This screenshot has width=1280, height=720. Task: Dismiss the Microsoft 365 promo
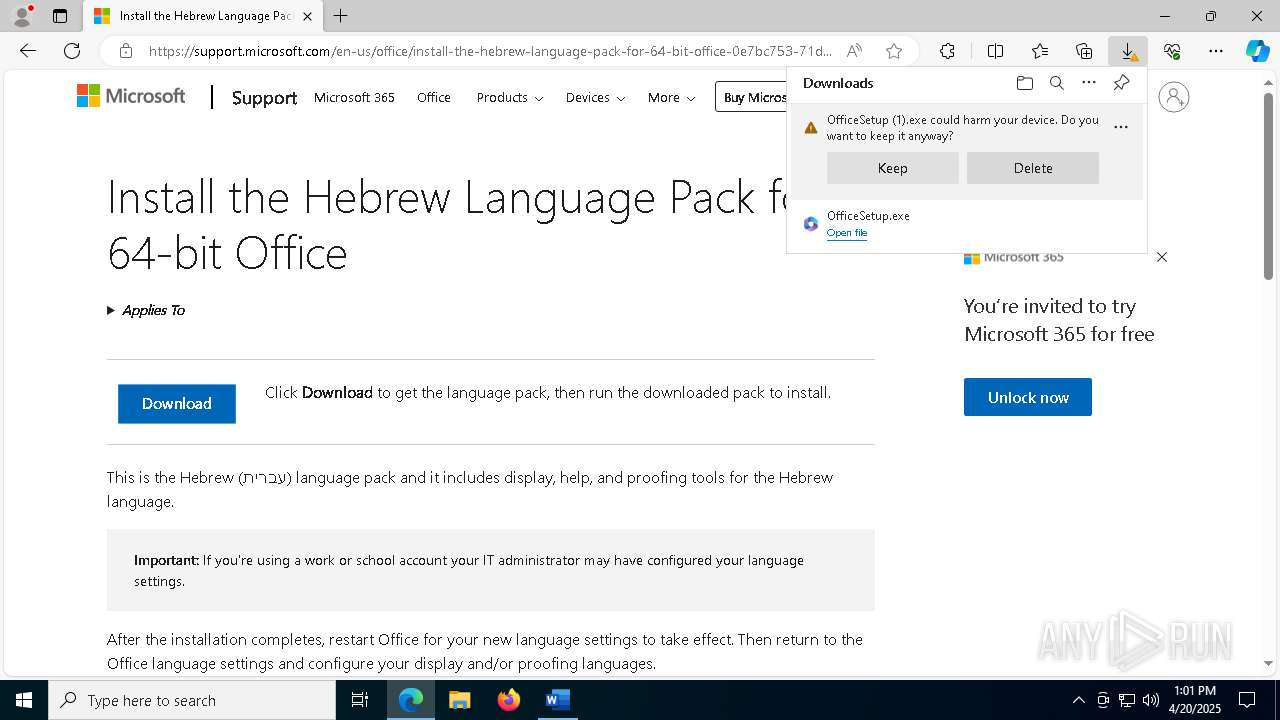(x=1162, y=257)
